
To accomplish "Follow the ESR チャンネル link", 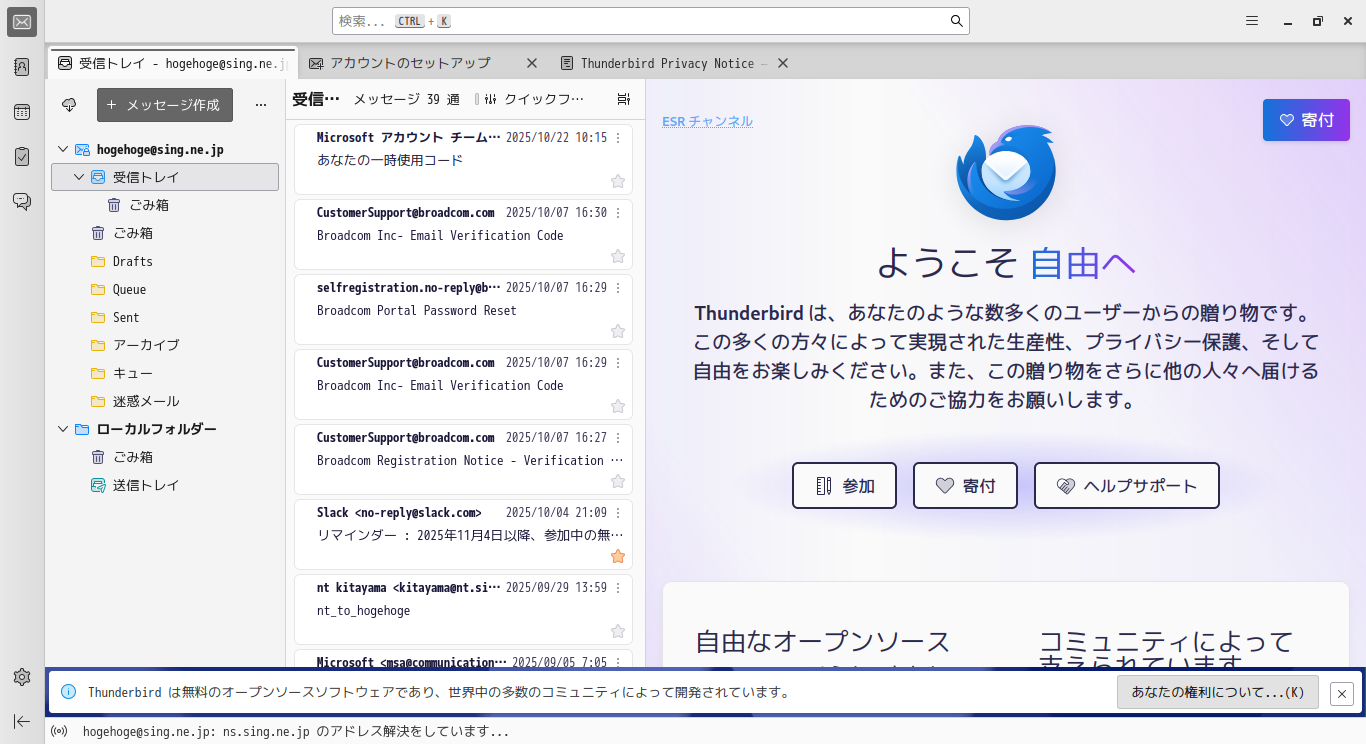I will point(707,121).
